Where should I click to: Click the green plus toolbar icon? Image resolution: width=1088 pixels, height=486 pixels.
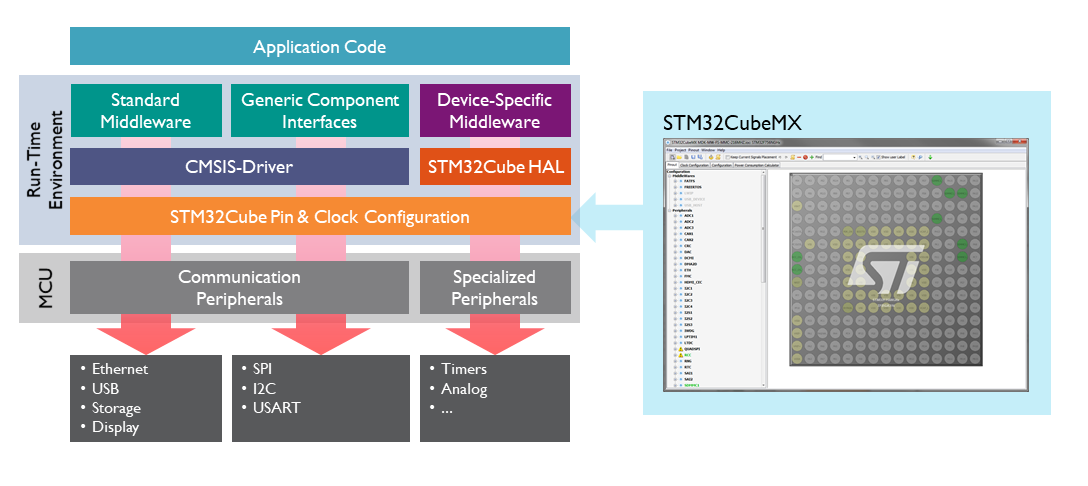(812, 157)
